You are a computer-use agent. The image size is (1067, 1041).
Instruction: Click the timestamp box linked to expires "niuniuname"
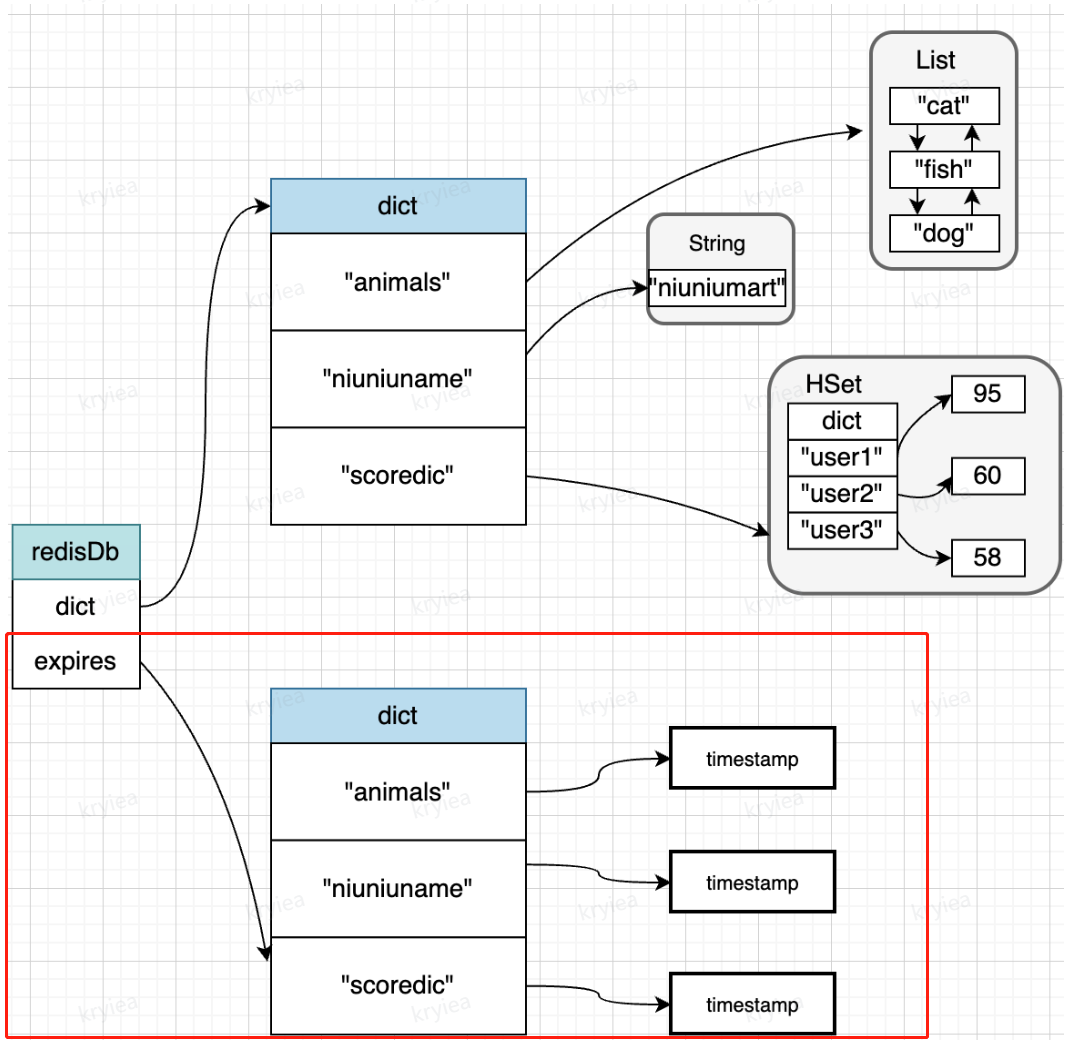pos(752,883)
